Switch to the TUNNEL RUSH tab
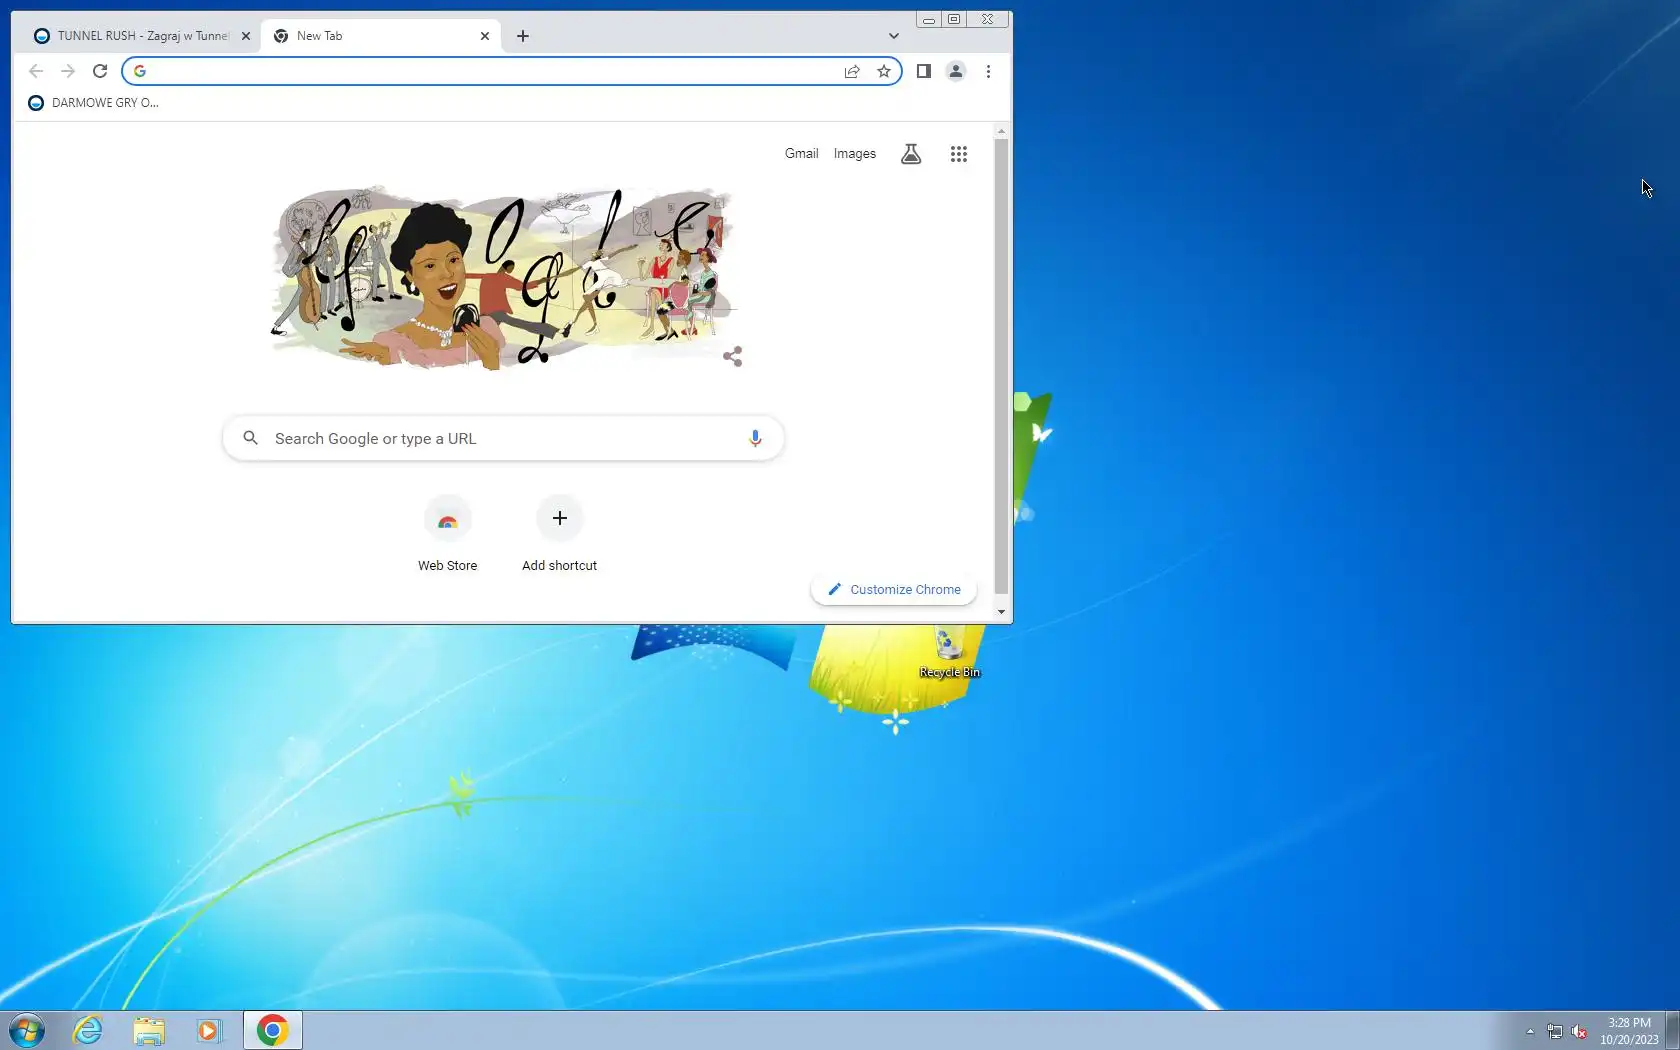Screen dimensions: 1680x1050 click(x=139, y=36)
